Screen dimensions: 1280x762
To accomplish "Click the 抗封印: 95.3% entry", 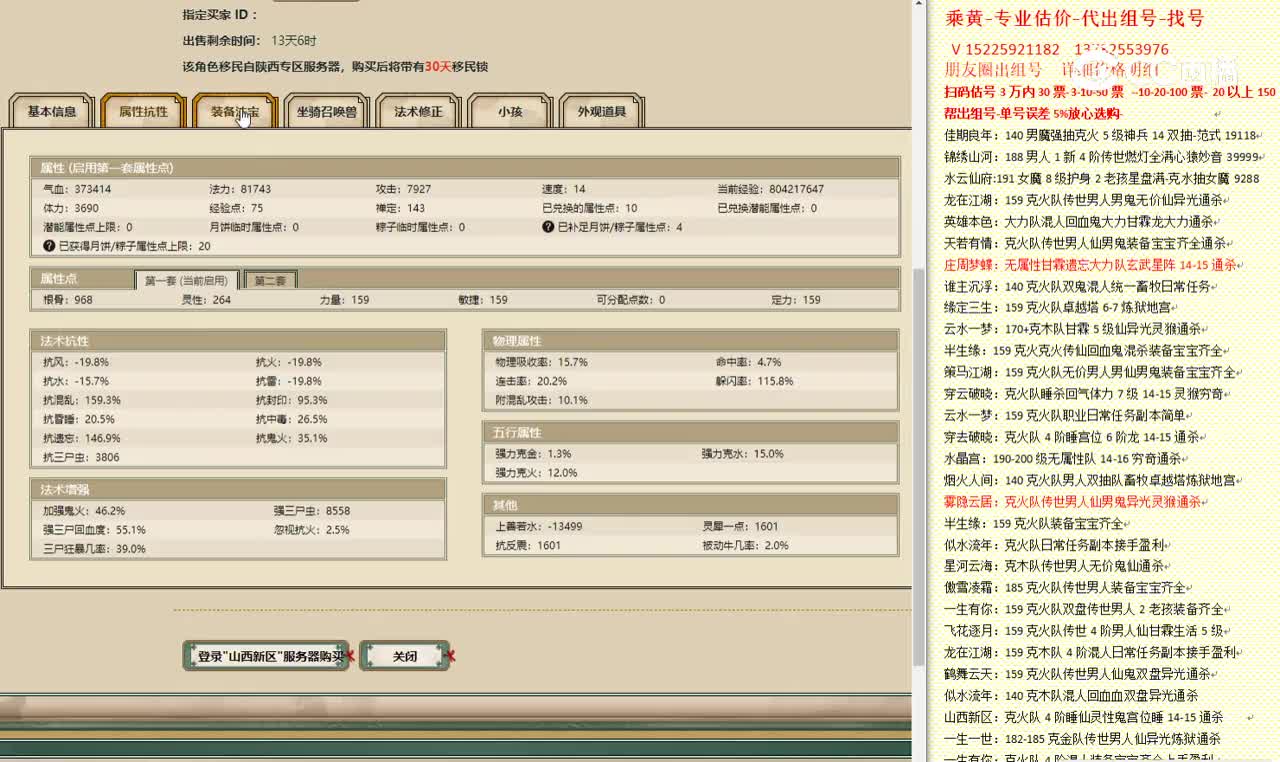I will tap(291, 400).
